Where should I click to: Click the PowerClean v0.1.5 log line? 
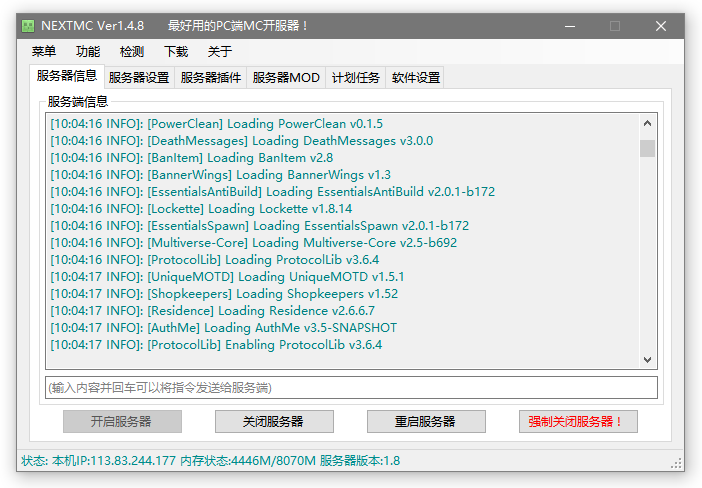coord(217,124)
